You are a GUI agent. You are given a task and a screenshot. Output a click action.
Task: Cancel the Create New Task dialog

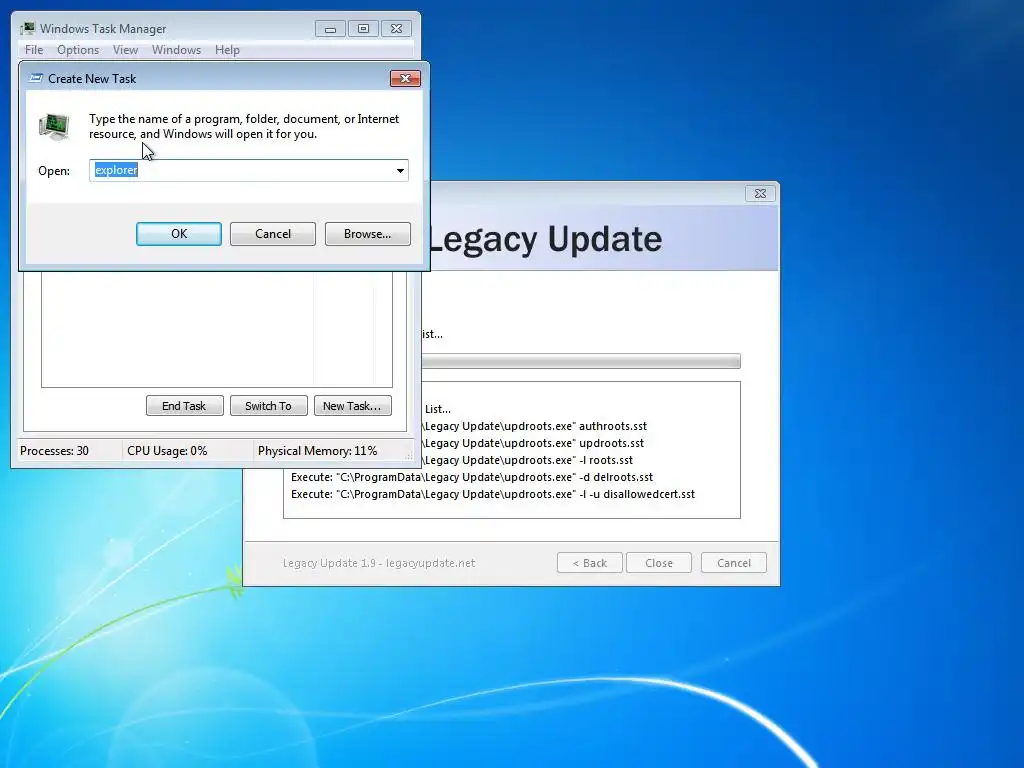click(x=273, y=234)
